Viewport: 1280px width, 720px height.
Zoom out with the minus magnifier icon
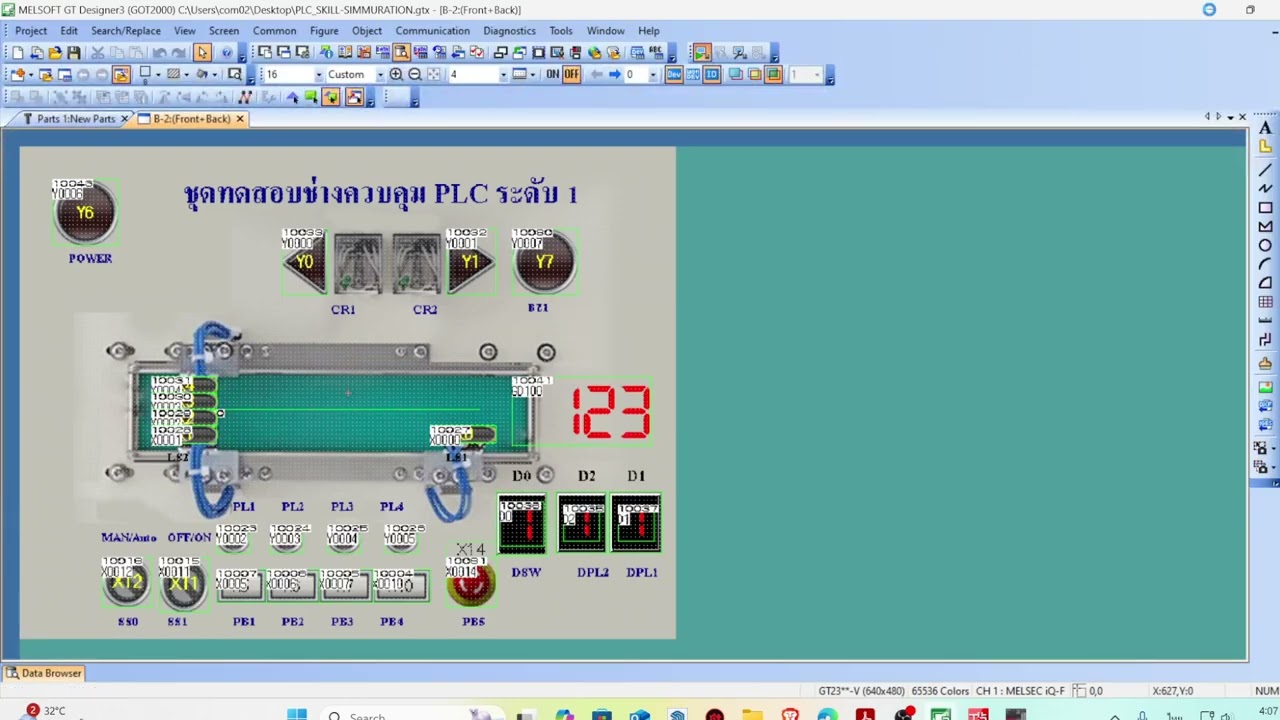pos(415,75)
